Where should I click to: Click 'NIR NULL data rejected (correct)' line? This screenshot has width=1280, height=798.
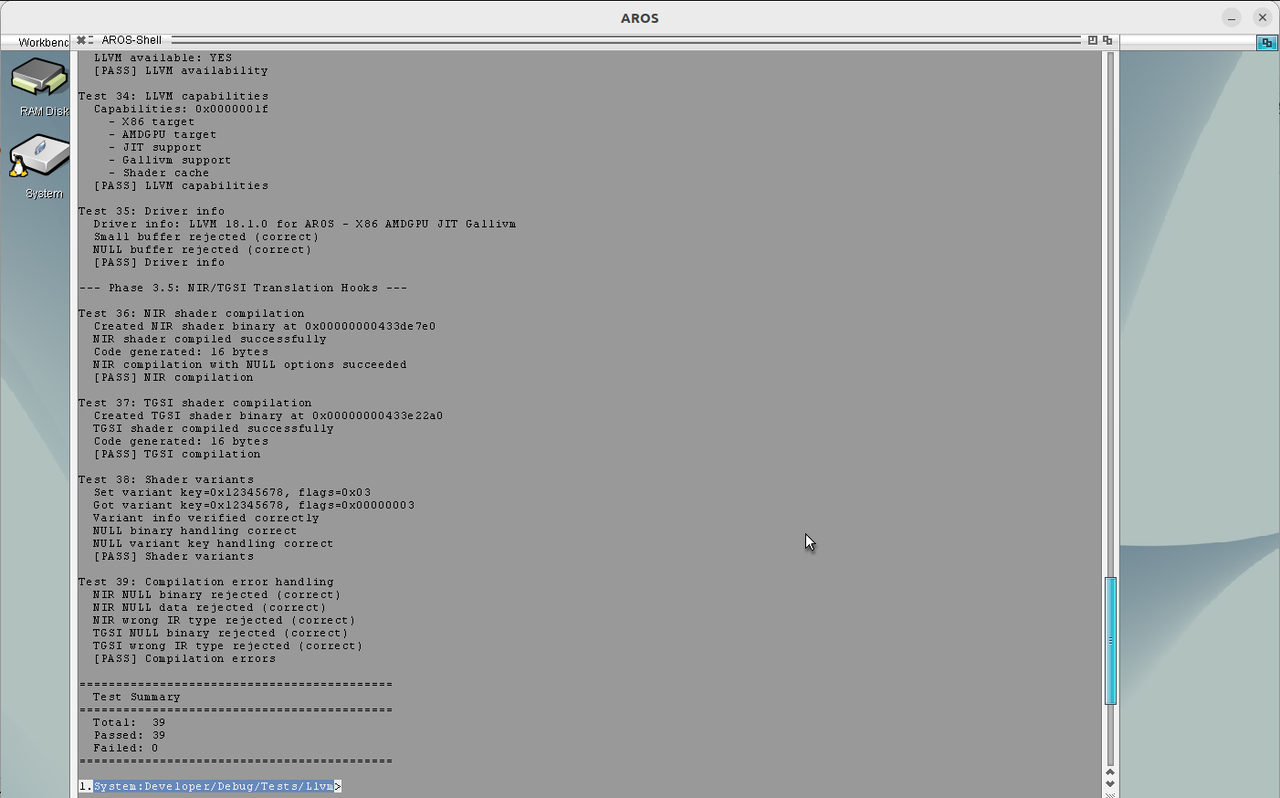(210, 608)
